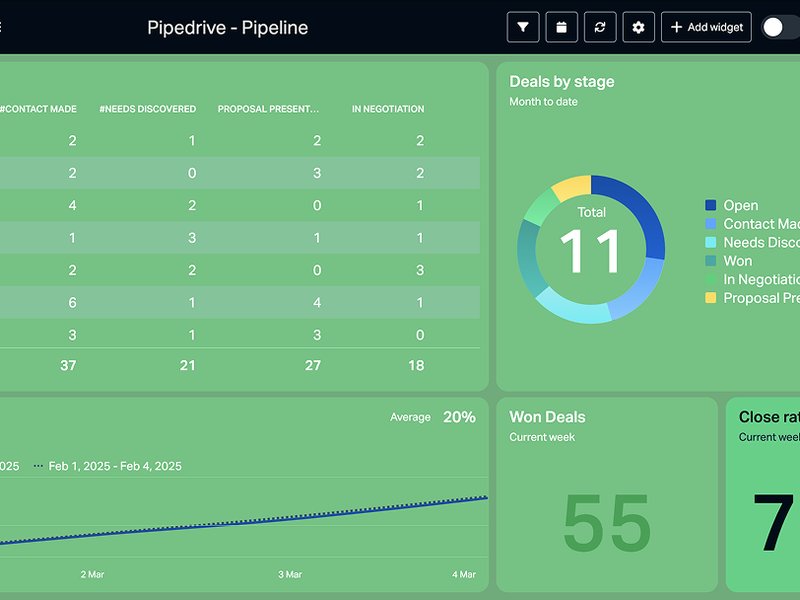This screenshot has height=600, width=800.
Task: Click the Month to date subtitle
Action: (543, 102)
